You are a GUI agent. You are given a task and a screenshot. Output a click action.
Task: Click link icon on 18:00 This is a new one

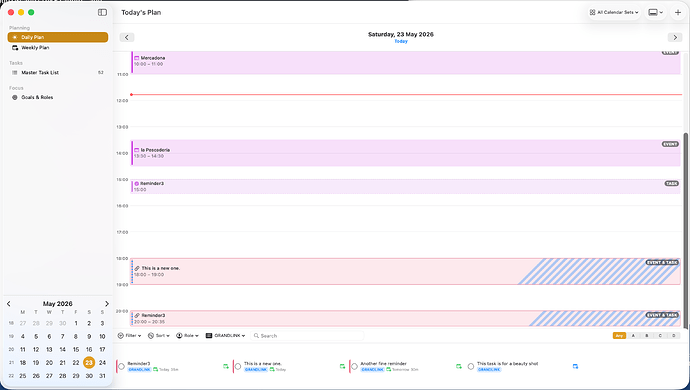click(x=137, y=268)
